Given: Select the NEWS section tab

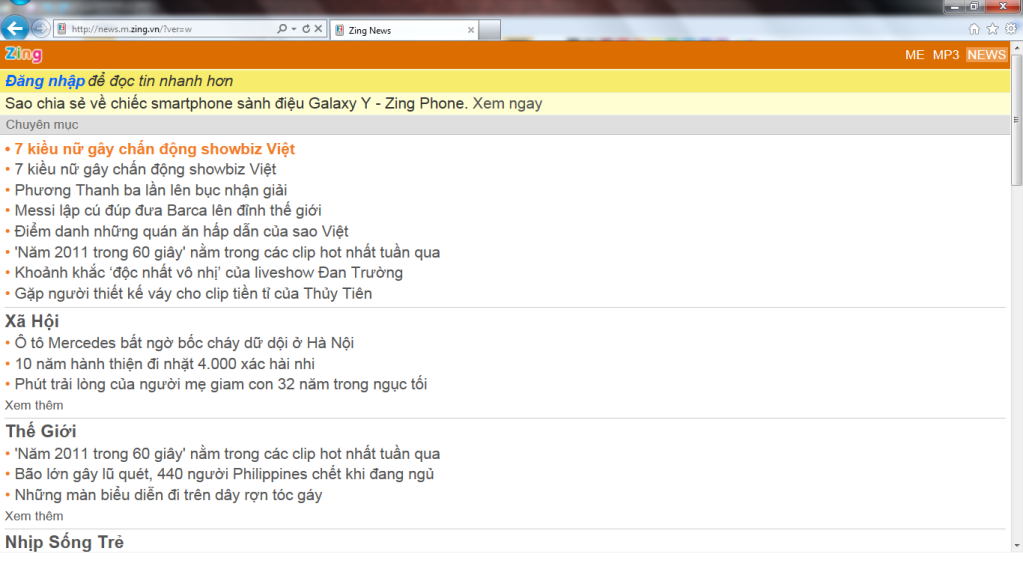Looking at the screenshot, I should click(986, 55).
